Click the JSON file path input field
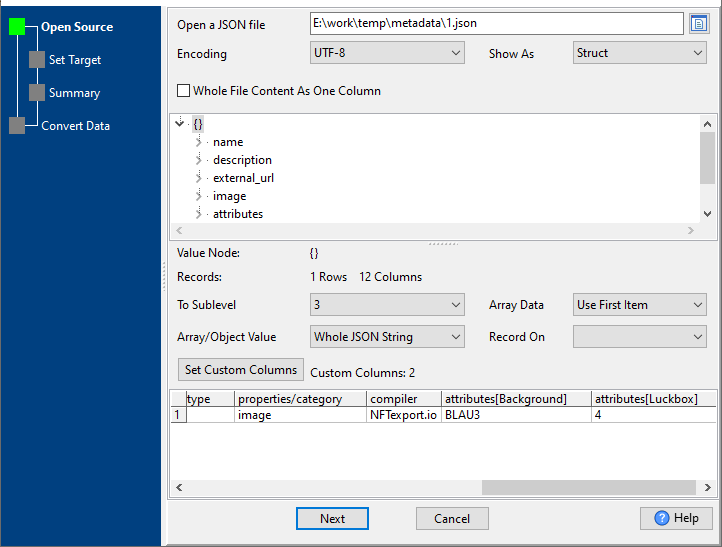The image size is (722, 547). [495, 24]
